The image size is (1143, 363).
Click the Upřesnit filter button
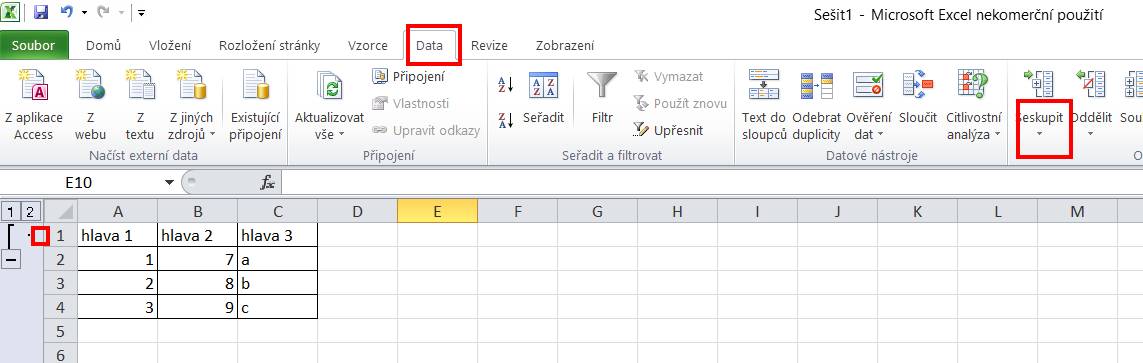pos(668,130)
